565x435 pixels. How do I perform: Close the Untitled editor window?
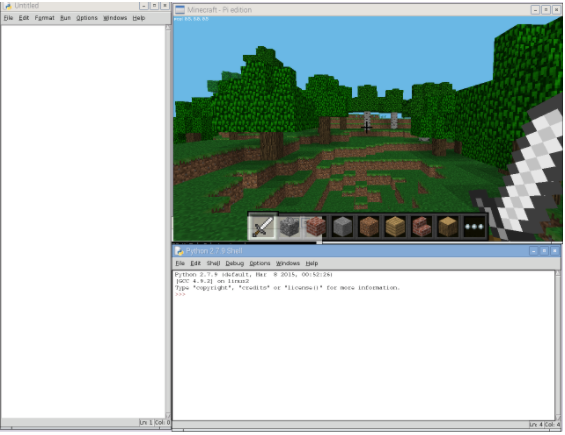click(x=165, y=6)
